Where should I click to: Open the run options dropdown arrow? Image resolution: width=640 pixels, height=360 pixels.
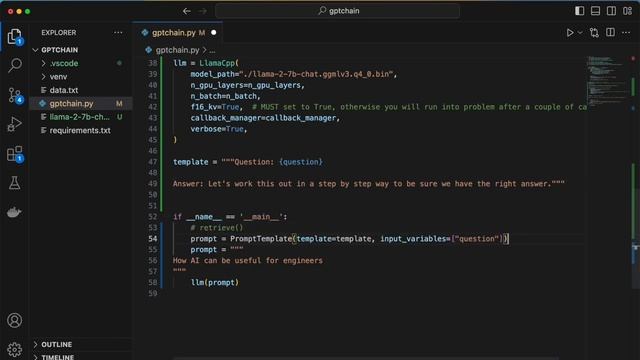click(x=580, y=33)
